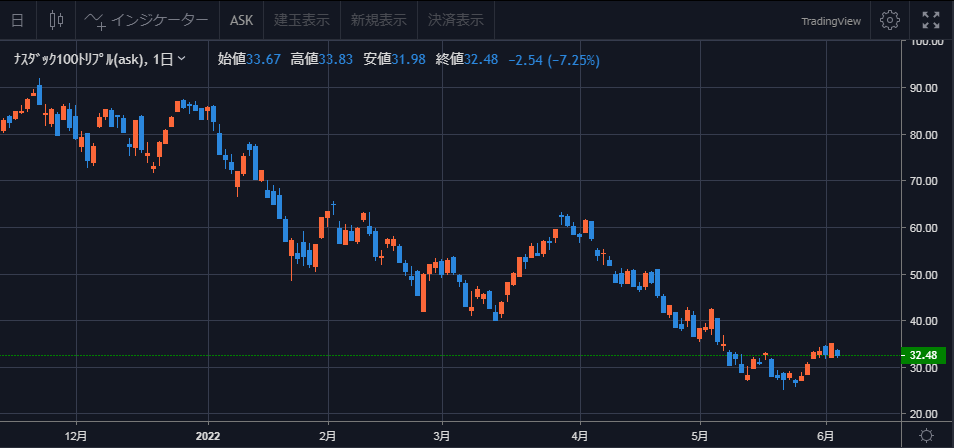Image resolution: width=954 pixels, height=448 pixels.
Task: Click the 3月 time axis label
Action: click(442, 436)
